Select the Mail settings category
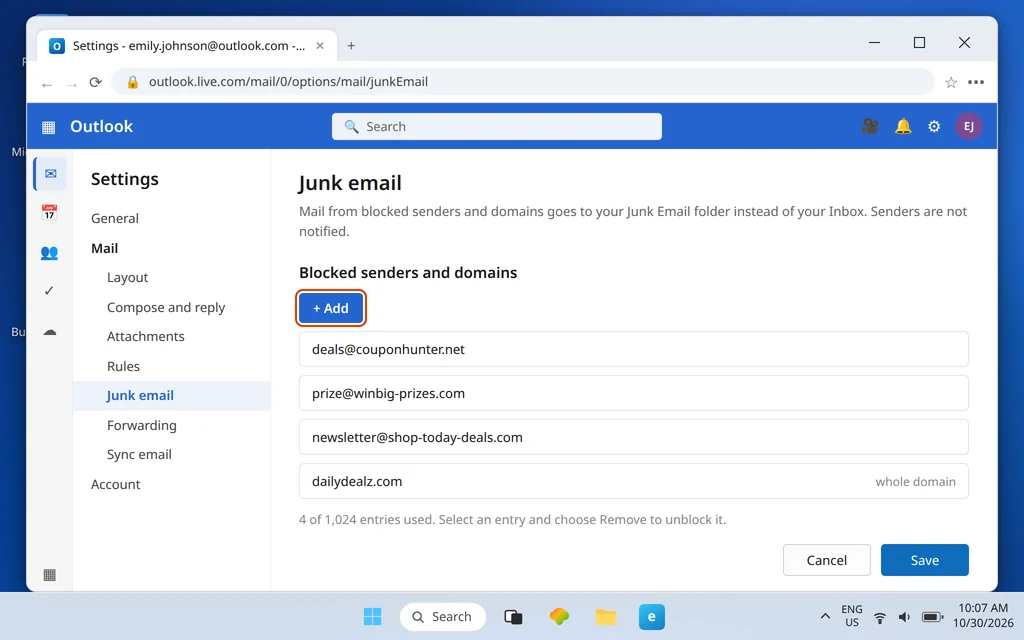1024x640 pixels. point(104,248)
